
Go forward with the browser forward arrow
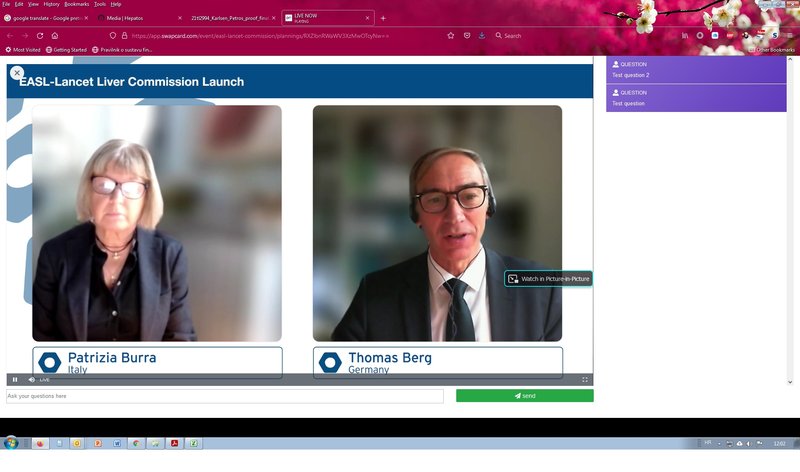click(x=24, y=36)
